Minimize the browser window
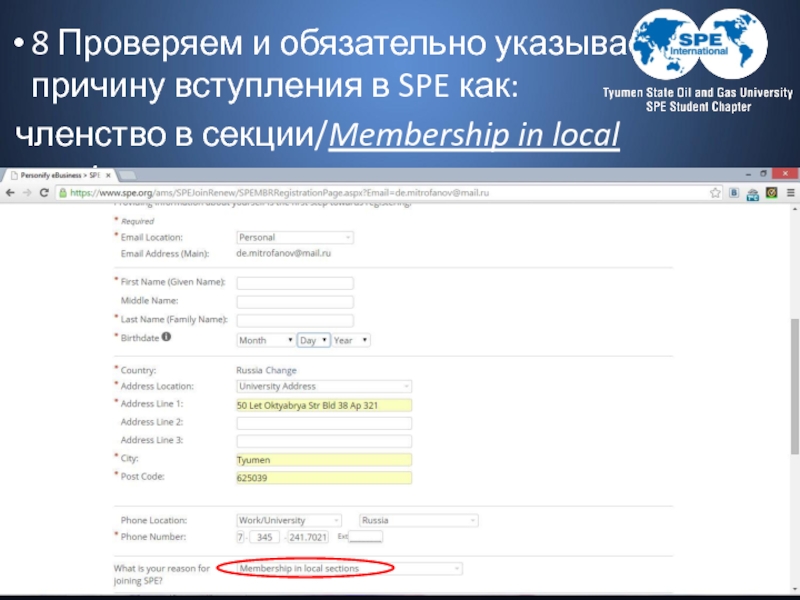800x600 pixels. coord(748,174)
